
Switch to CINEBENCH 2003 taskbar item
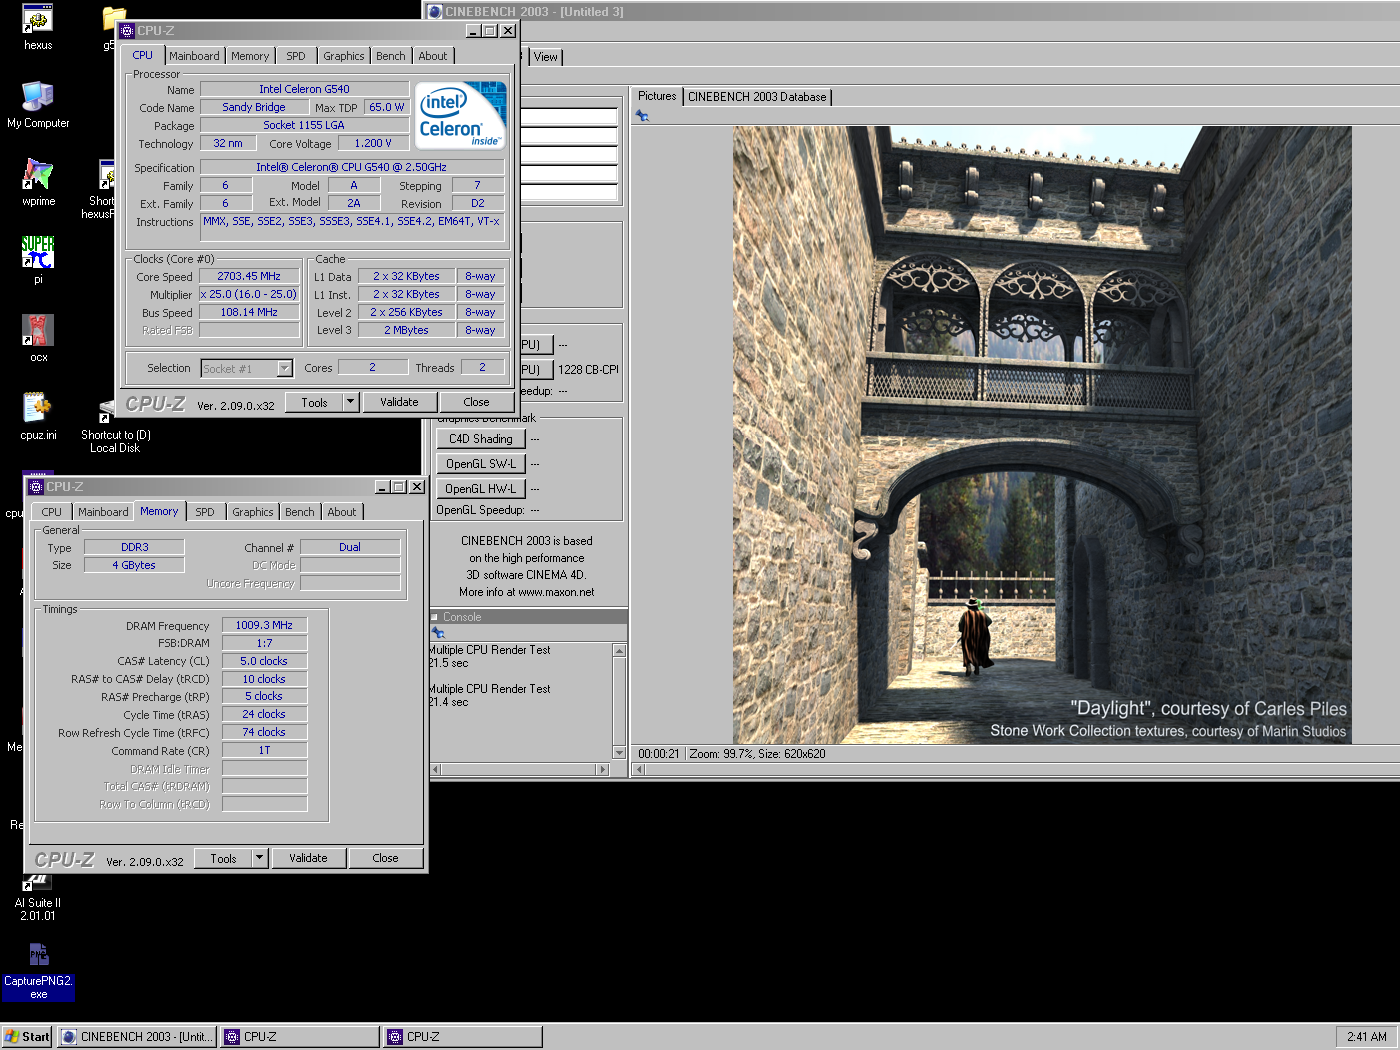[x=137, y=1037]
